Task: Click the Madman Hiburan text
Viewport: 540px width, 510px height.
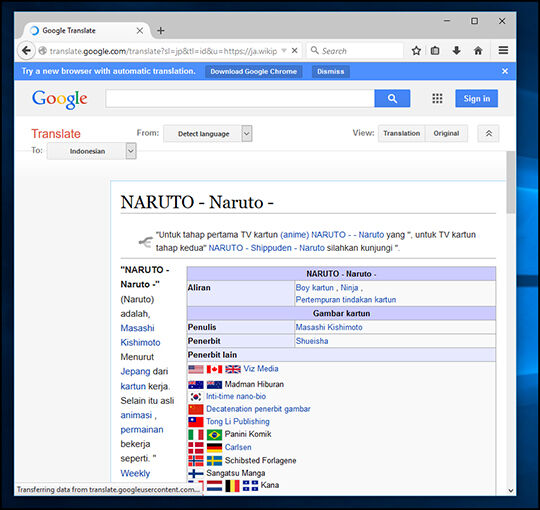Action: click(254, 384)
